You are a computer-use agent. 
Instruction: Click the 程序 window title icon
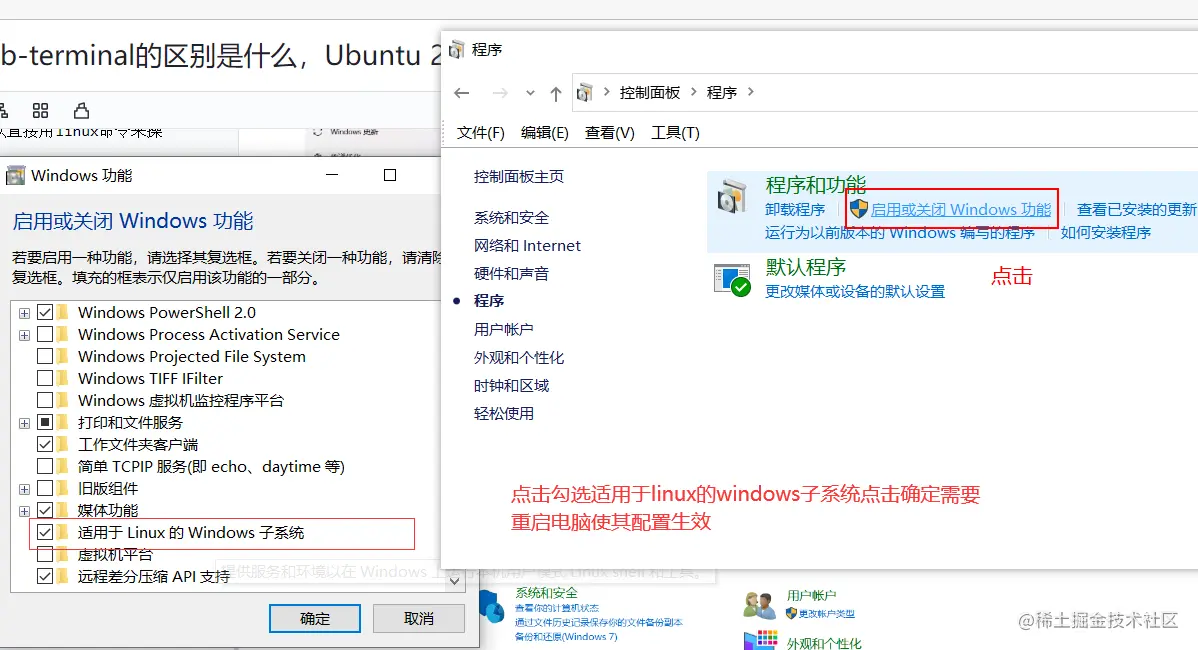pyautogui.click(x=456, y=50)
